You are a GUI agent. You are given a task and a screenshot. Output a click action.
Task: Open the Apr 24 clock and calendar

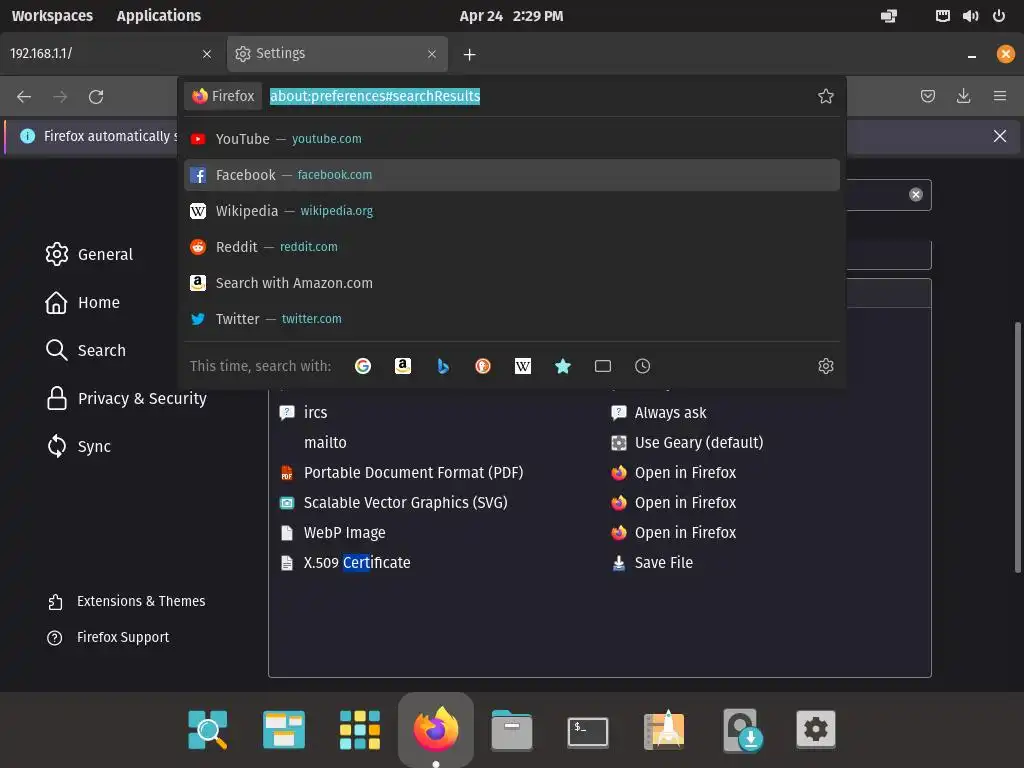[511, 16]
